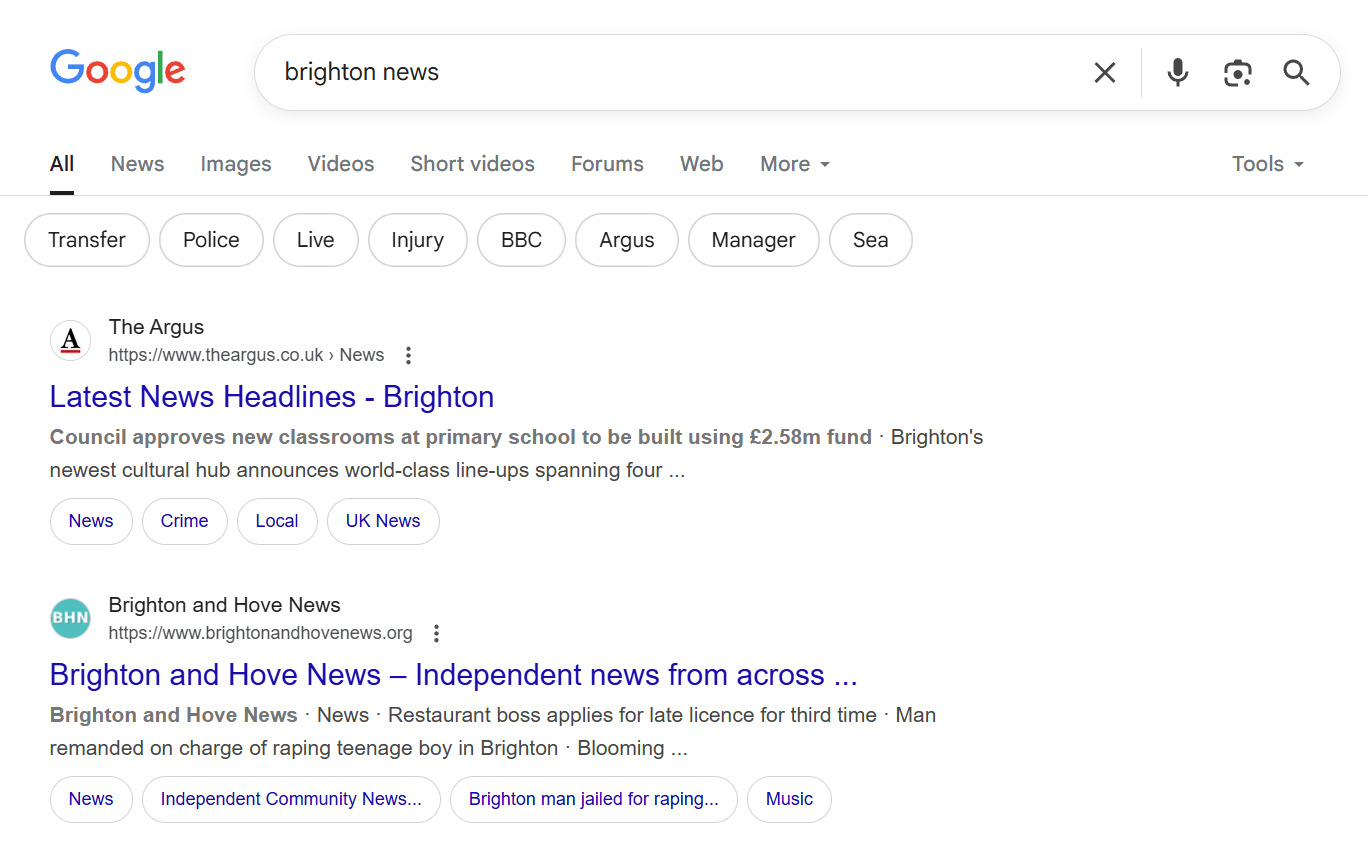Click the Brighton and Hove News site name
This screenshot has height=855, width=1368.
pyautogui.click(x=224, y=605)
